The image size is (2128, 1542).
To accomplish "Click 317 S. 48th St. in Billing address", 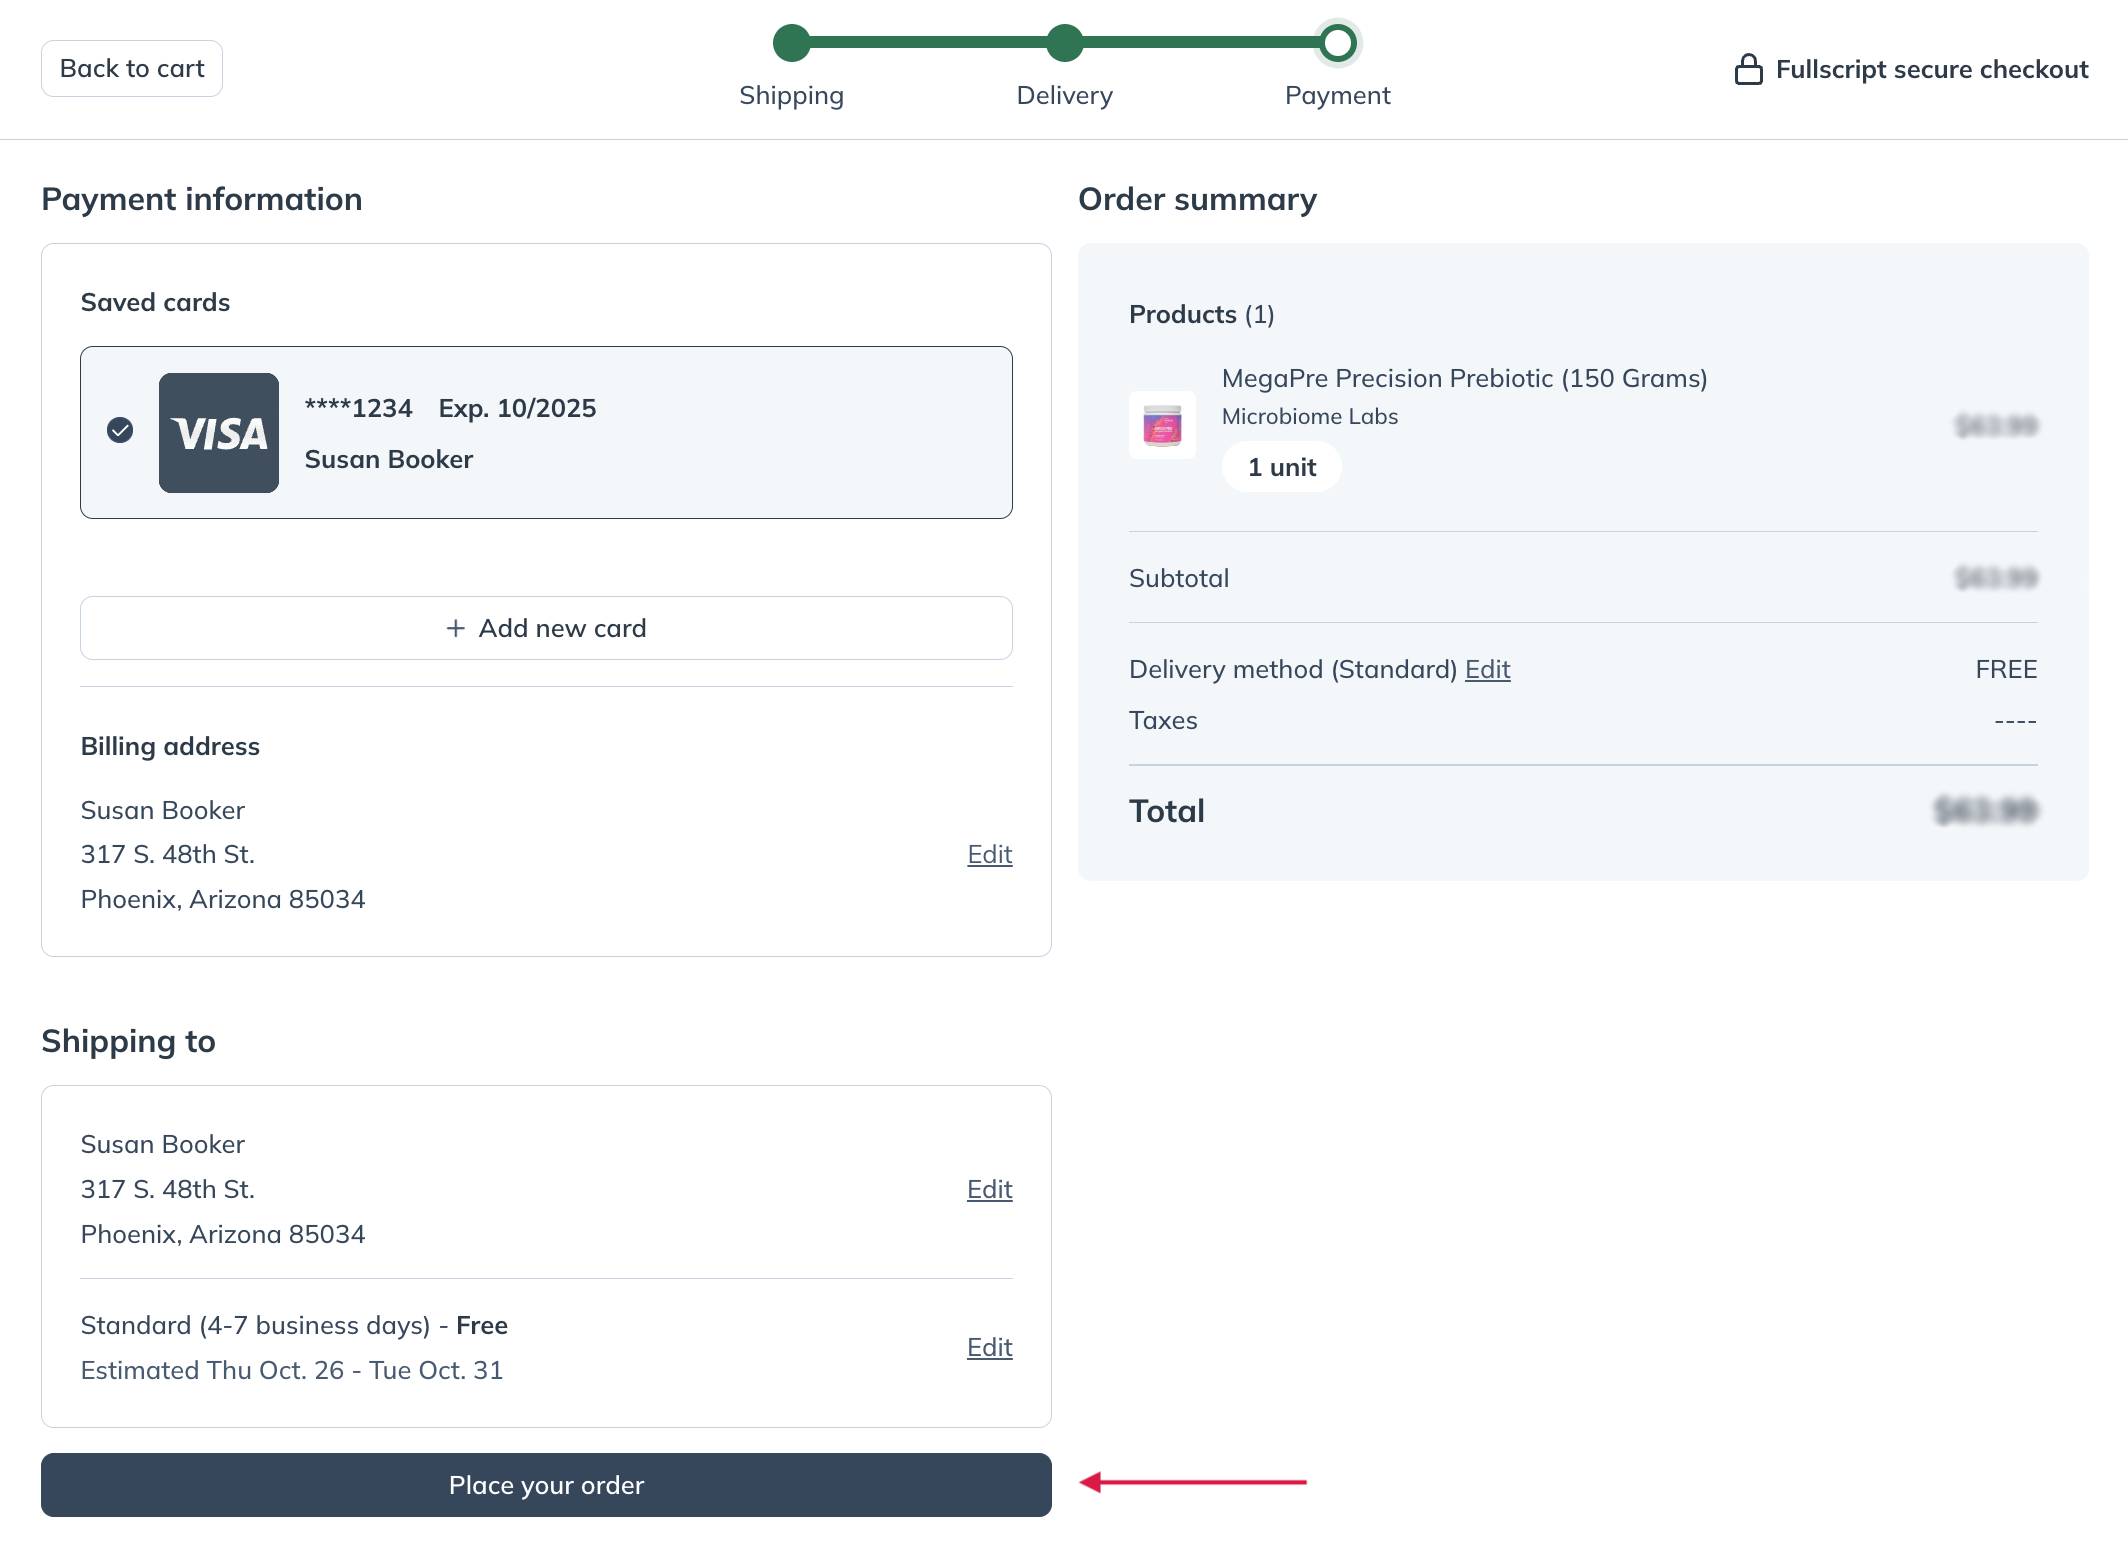I will click(168, 855).
